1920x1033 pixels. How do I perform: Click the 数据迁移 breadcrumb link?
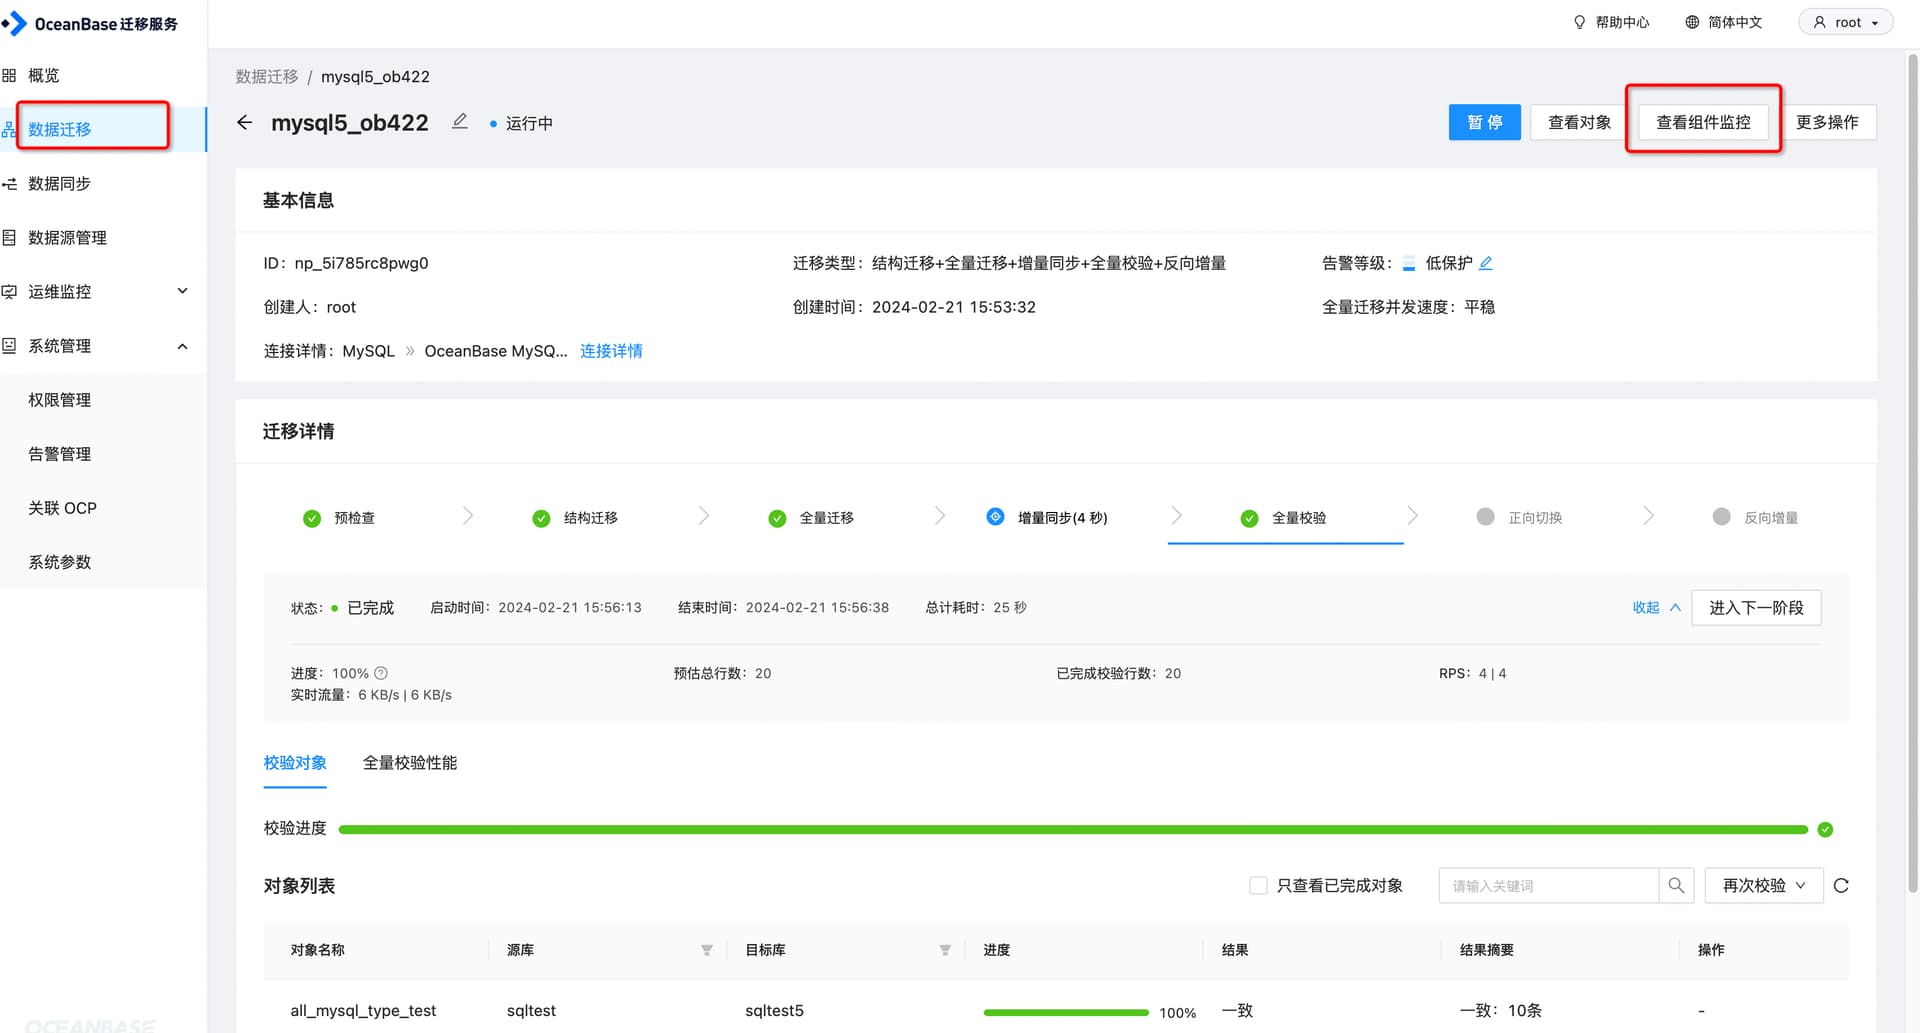tap(267, 77)
